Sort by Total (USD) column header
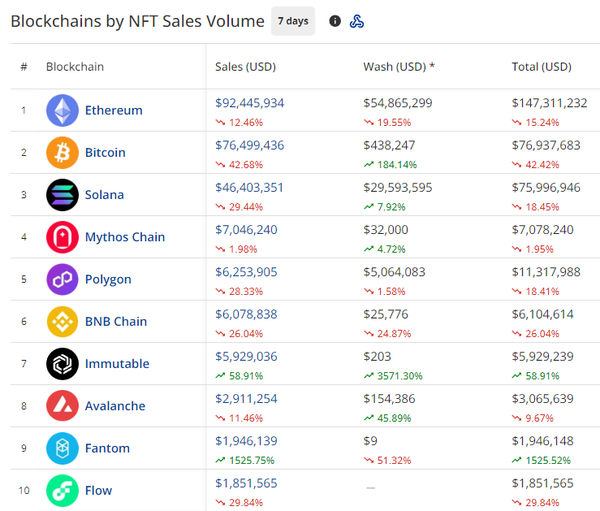This screenshot has height=511, width=600. (541, 67)
